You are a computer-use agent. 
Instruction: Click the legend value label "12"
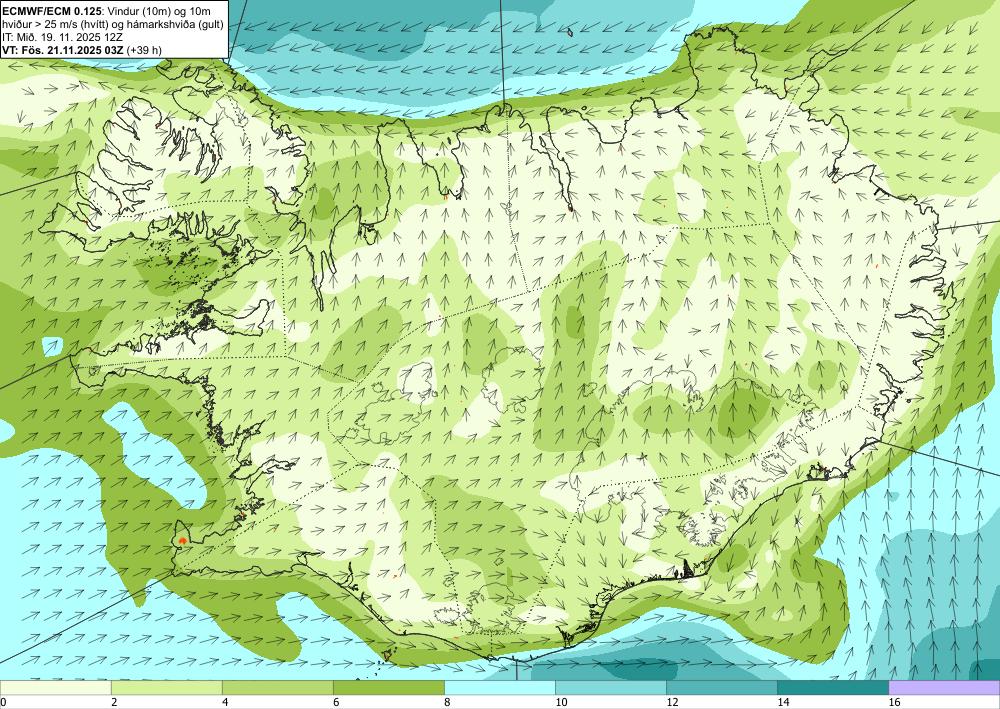click(x=672, y=702)
